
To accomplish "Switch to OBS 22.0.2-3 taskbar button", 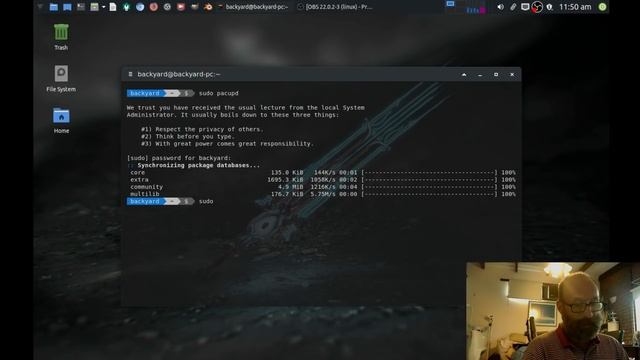I will 335,7.
